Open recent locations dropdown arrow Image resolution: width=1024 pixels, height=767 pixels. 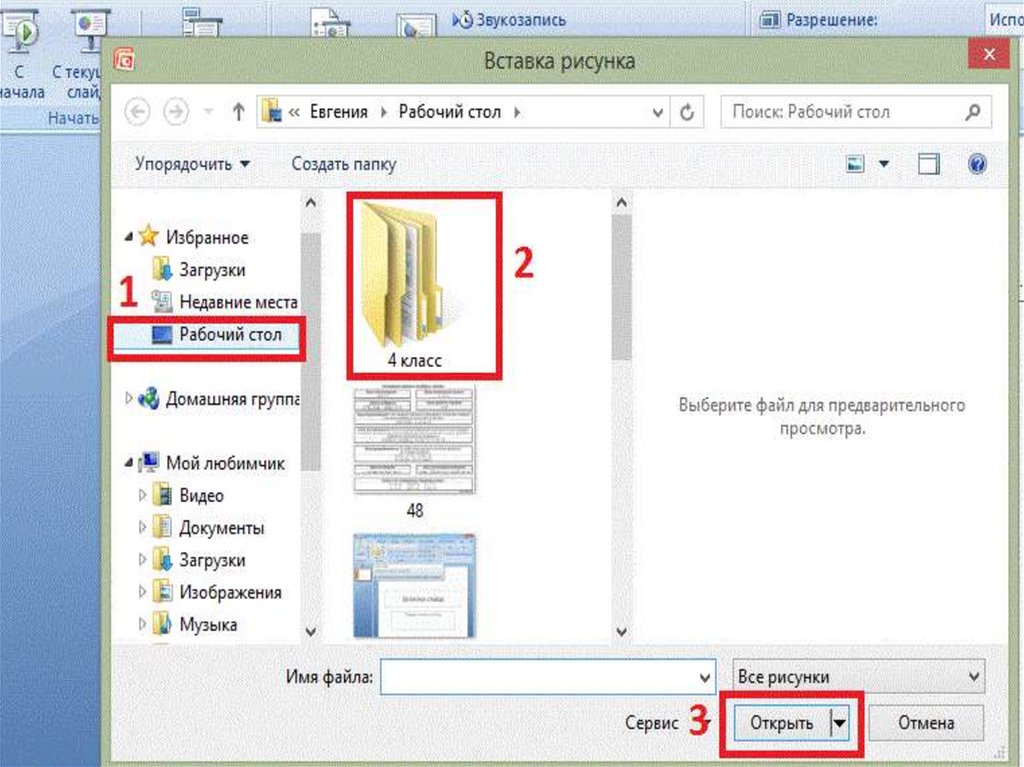click(208, 112)
